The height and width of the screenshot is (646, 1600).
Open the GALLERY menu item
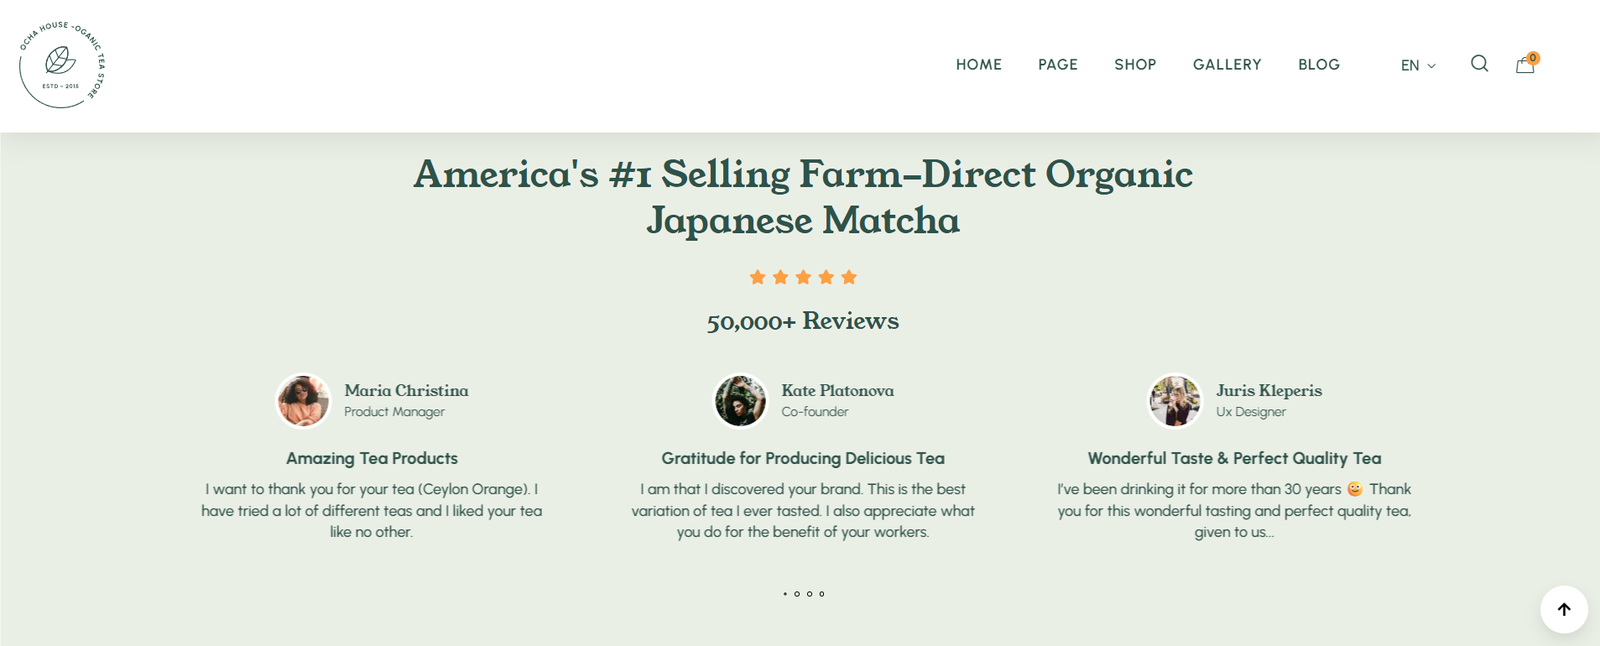(1227, 65)
